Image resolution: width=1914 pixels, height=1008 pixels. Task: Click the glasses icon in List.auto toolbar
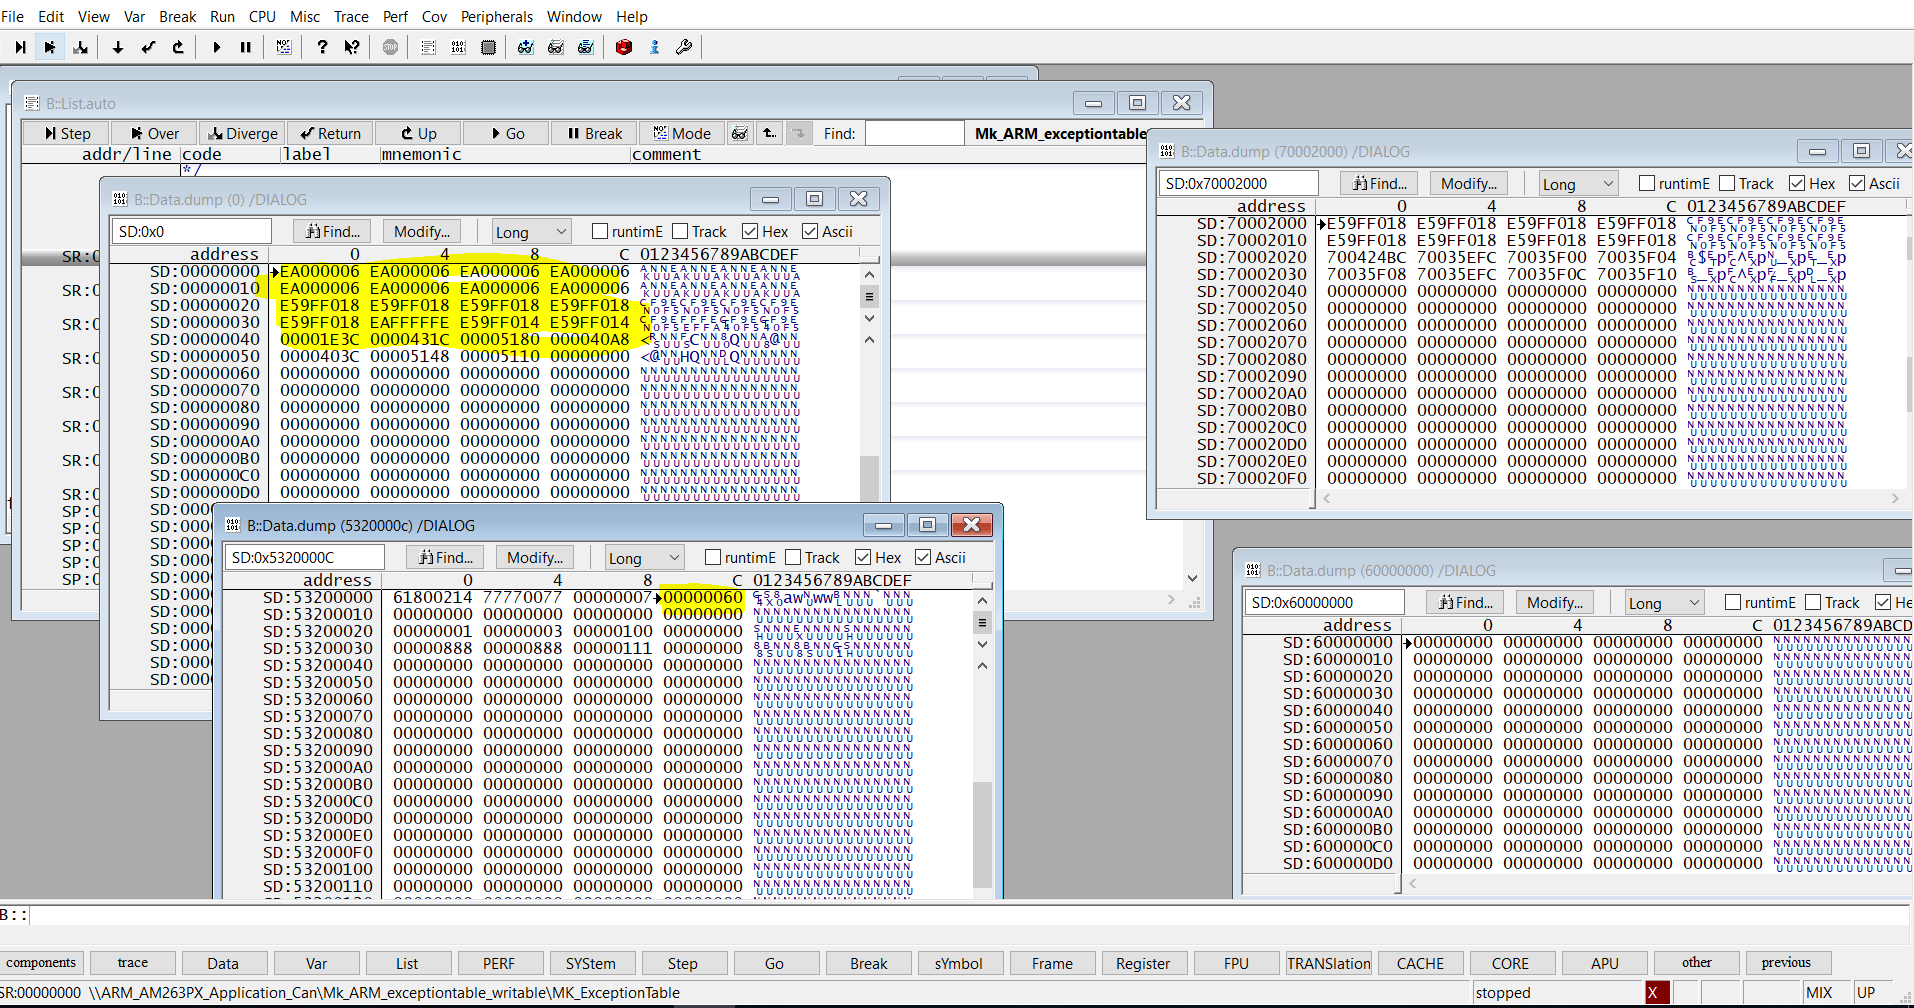tap(739, 133)
